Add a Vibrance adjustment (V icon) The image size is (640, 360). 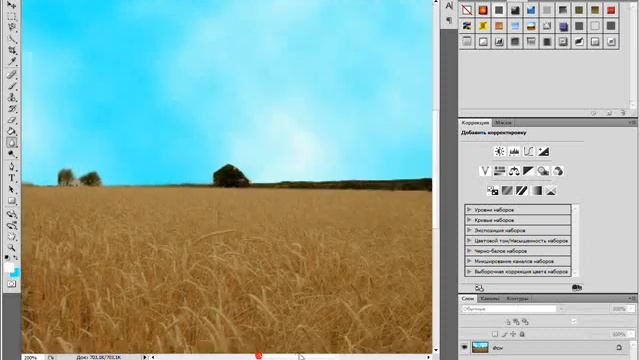click(x=484, y=171)
